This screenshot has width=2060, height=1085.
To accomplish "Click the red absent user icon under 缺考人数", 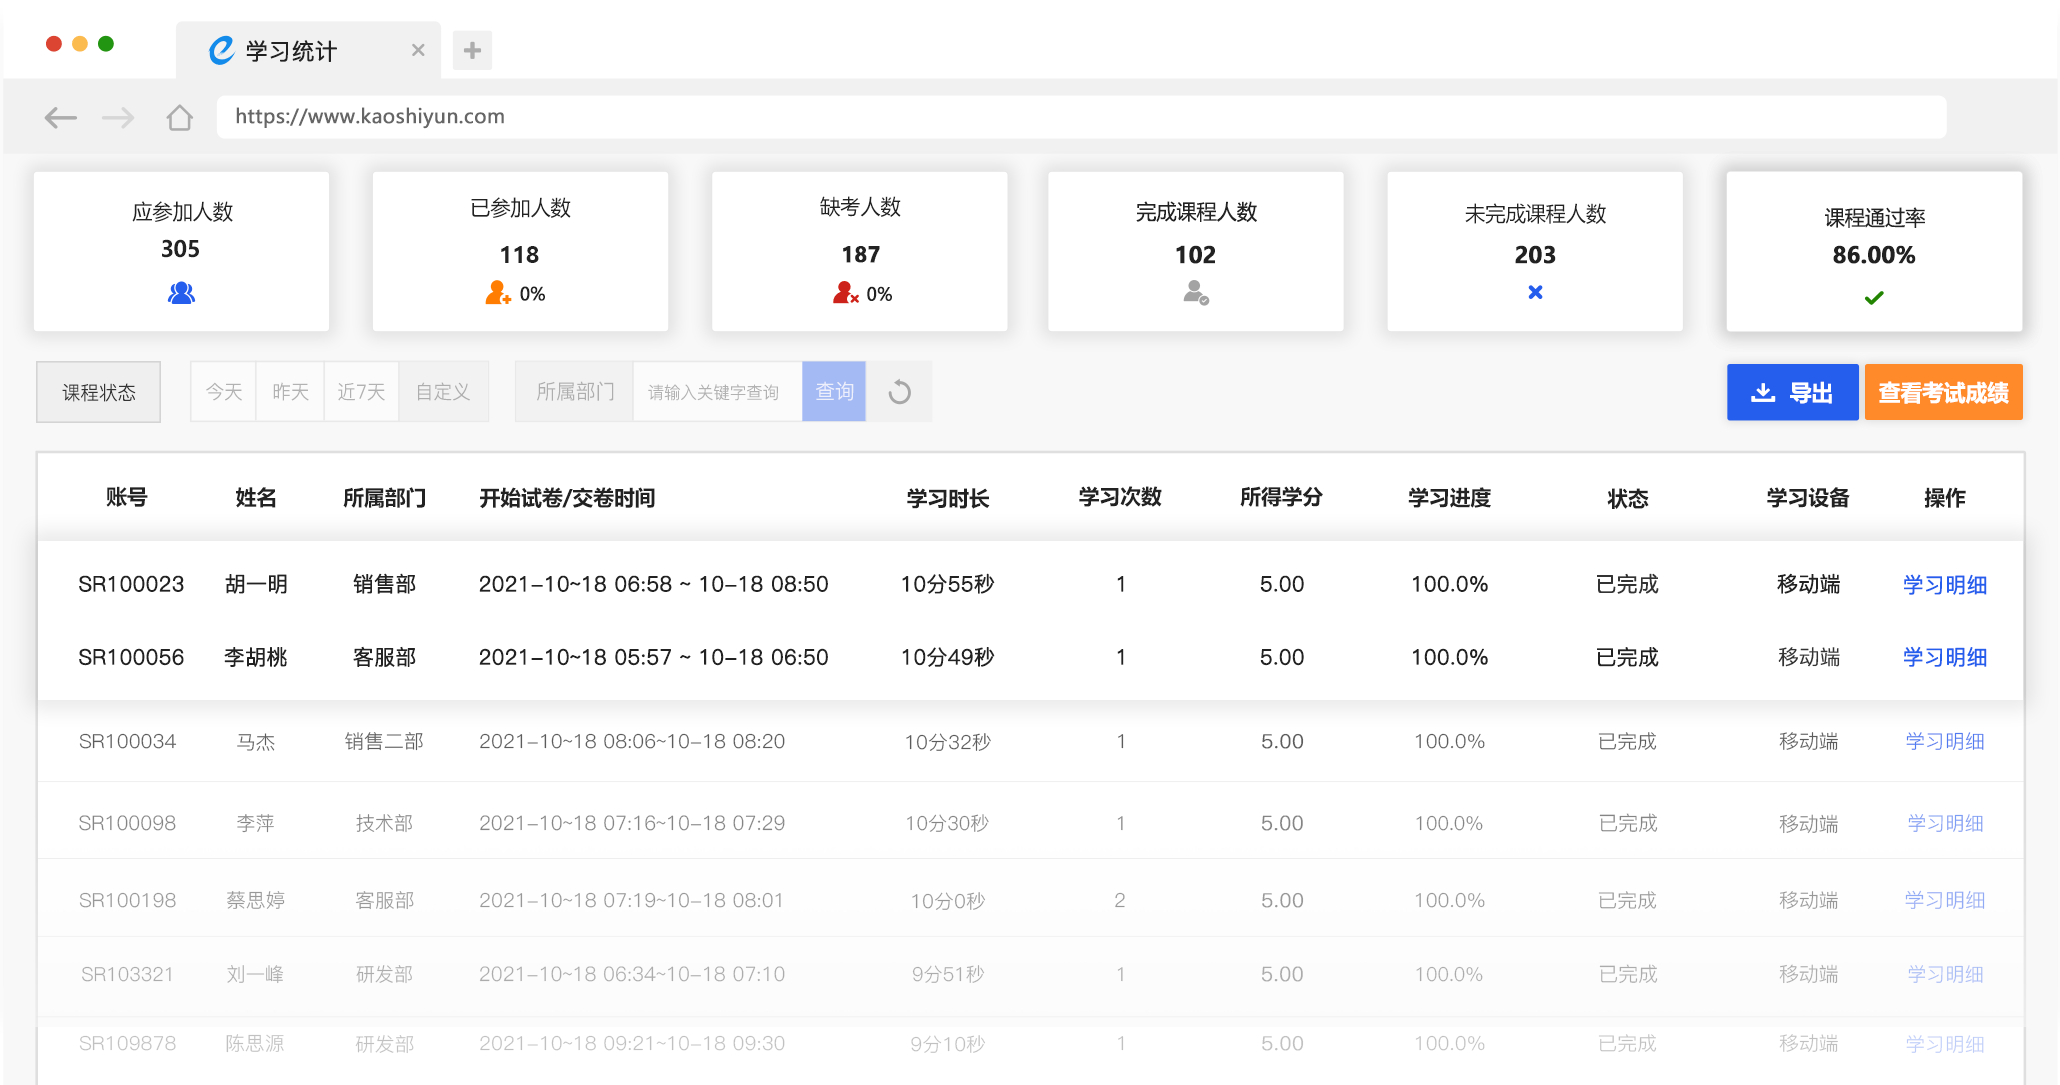I will (845, 293).
